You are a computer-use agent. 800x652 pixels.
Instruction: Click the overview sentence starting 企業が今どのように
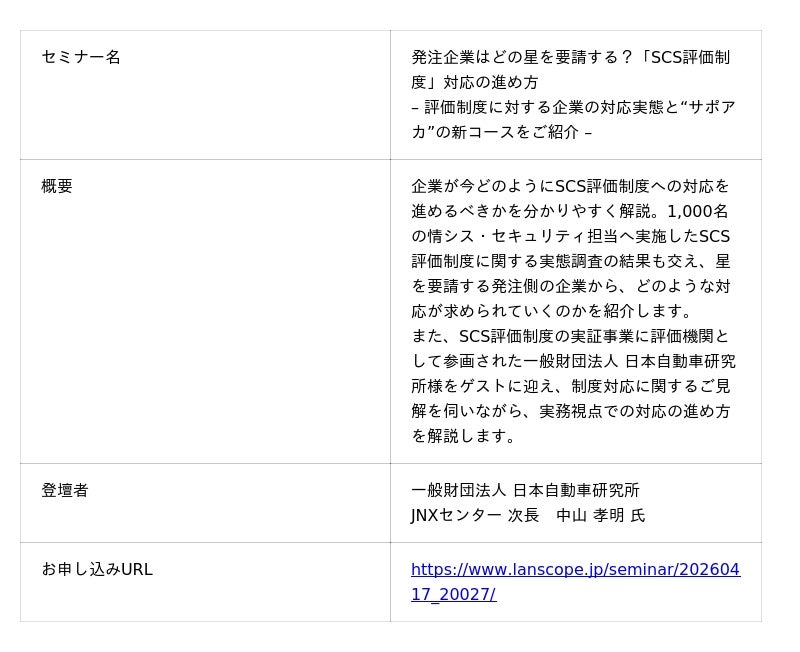point(570,186)
